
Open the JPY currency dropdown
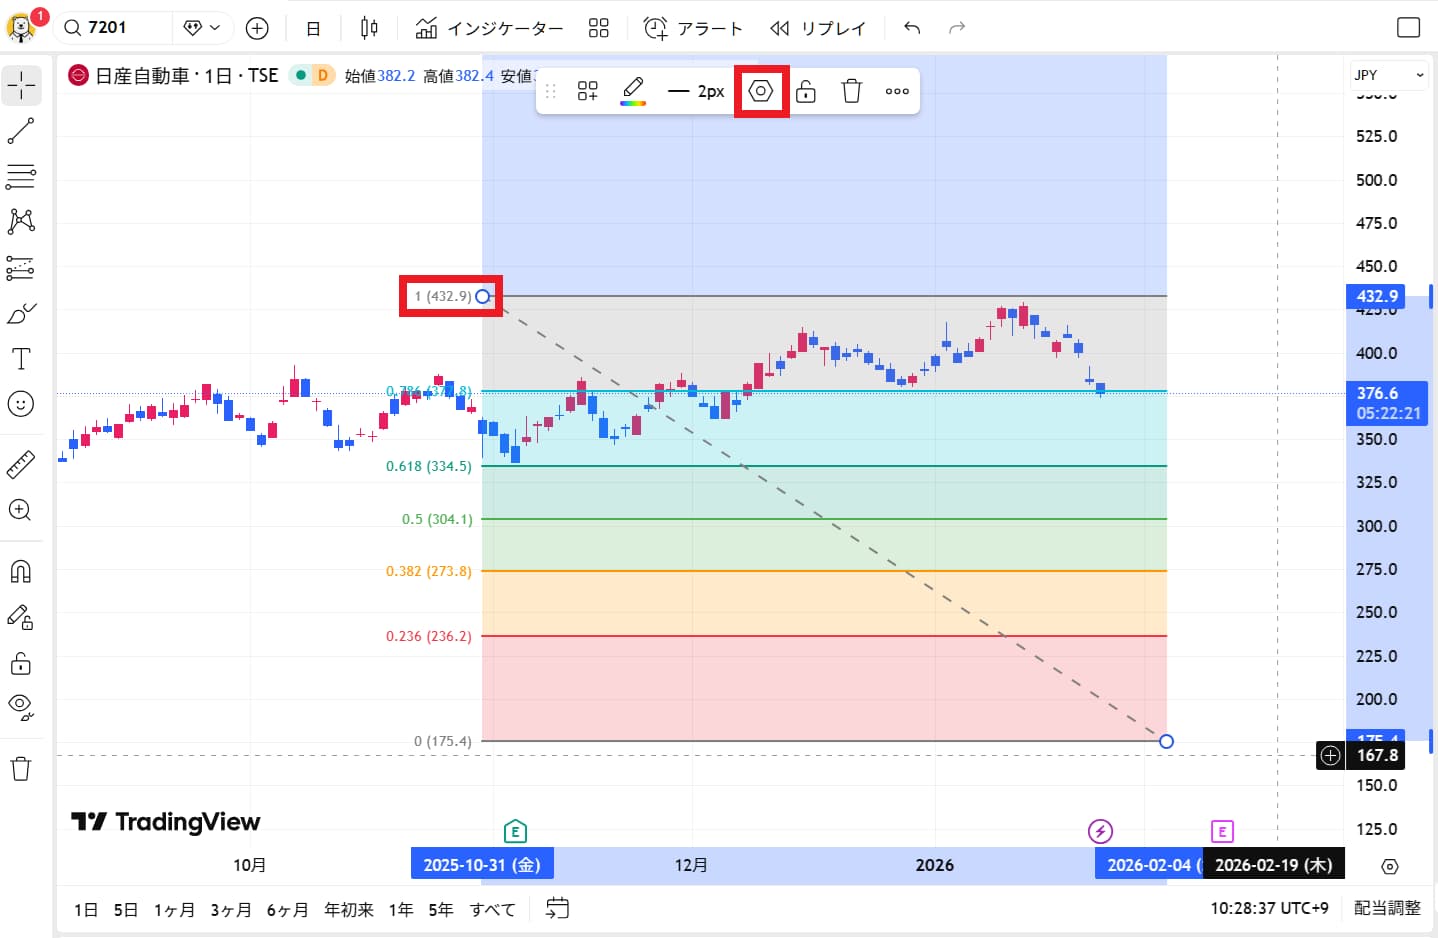click(1388, 75)
